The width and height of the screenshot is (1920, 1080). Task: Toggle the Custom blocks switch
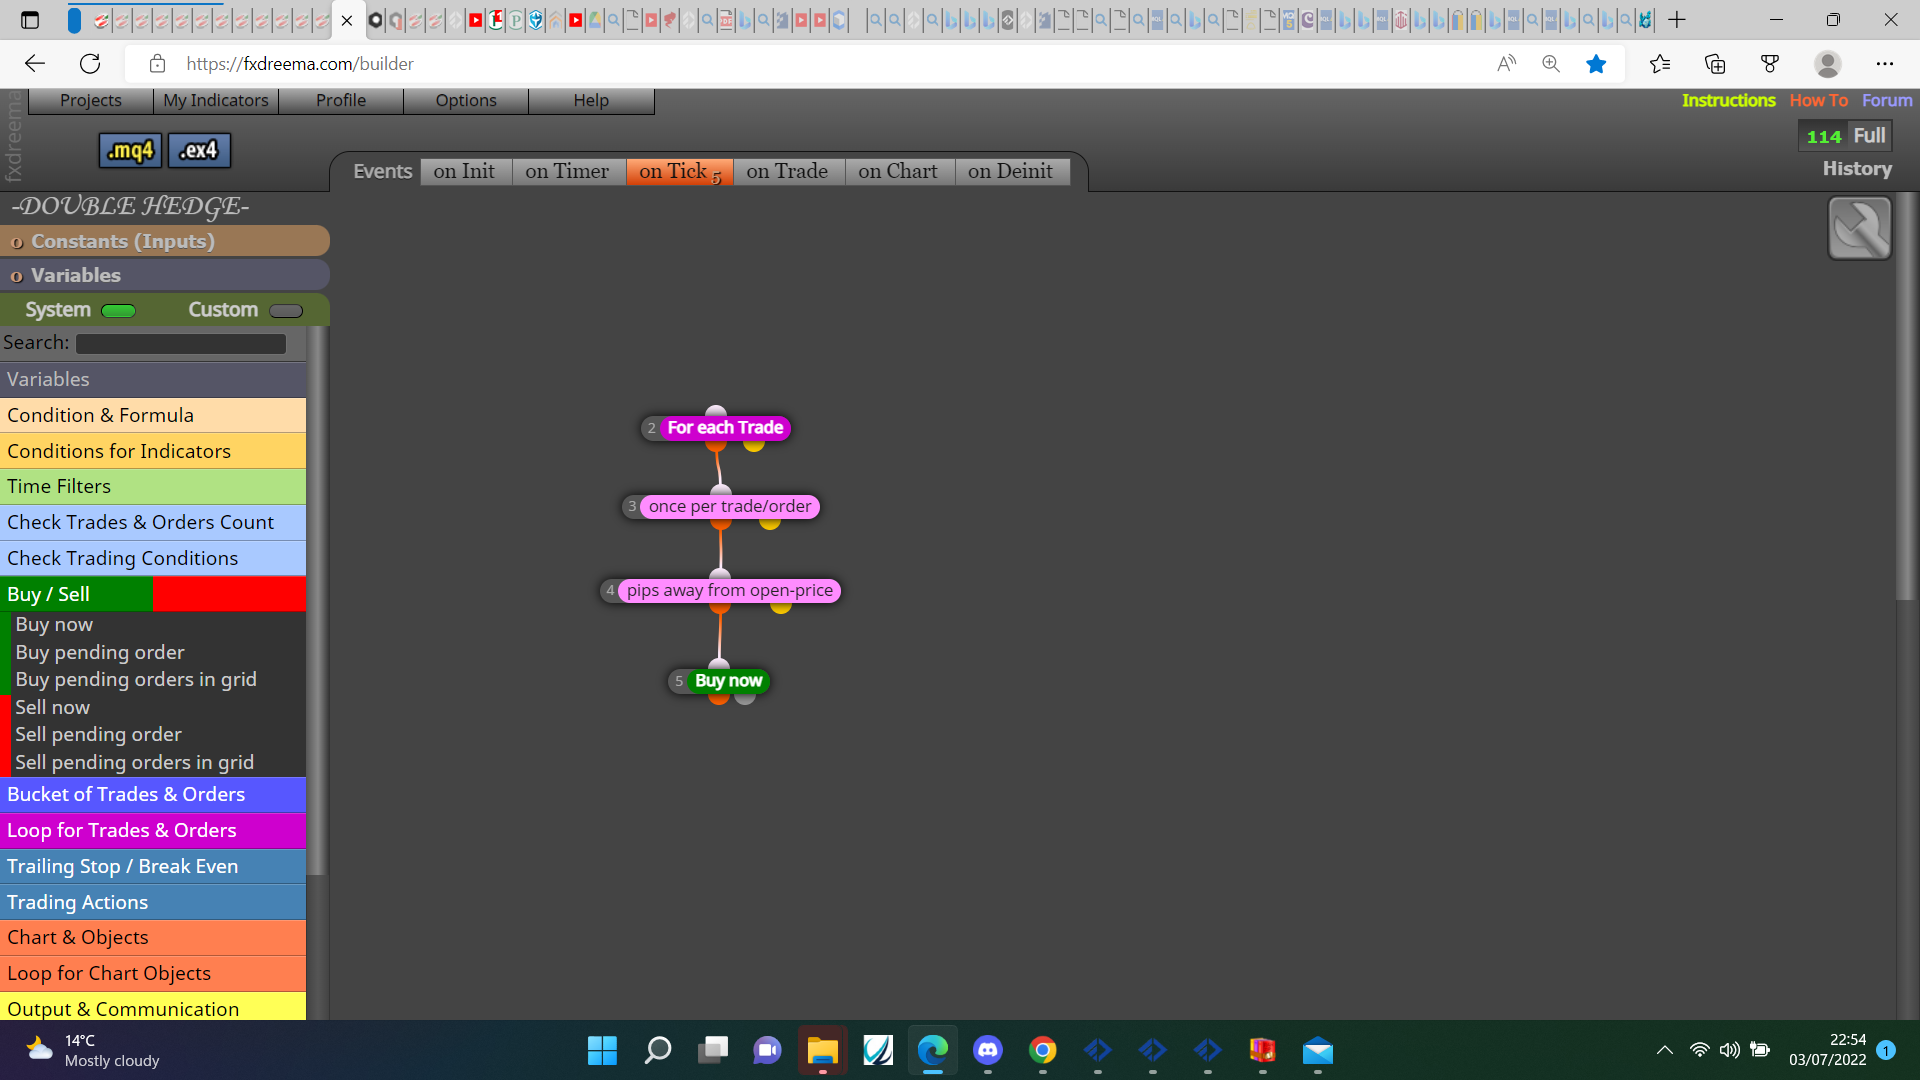pos(286,310)
